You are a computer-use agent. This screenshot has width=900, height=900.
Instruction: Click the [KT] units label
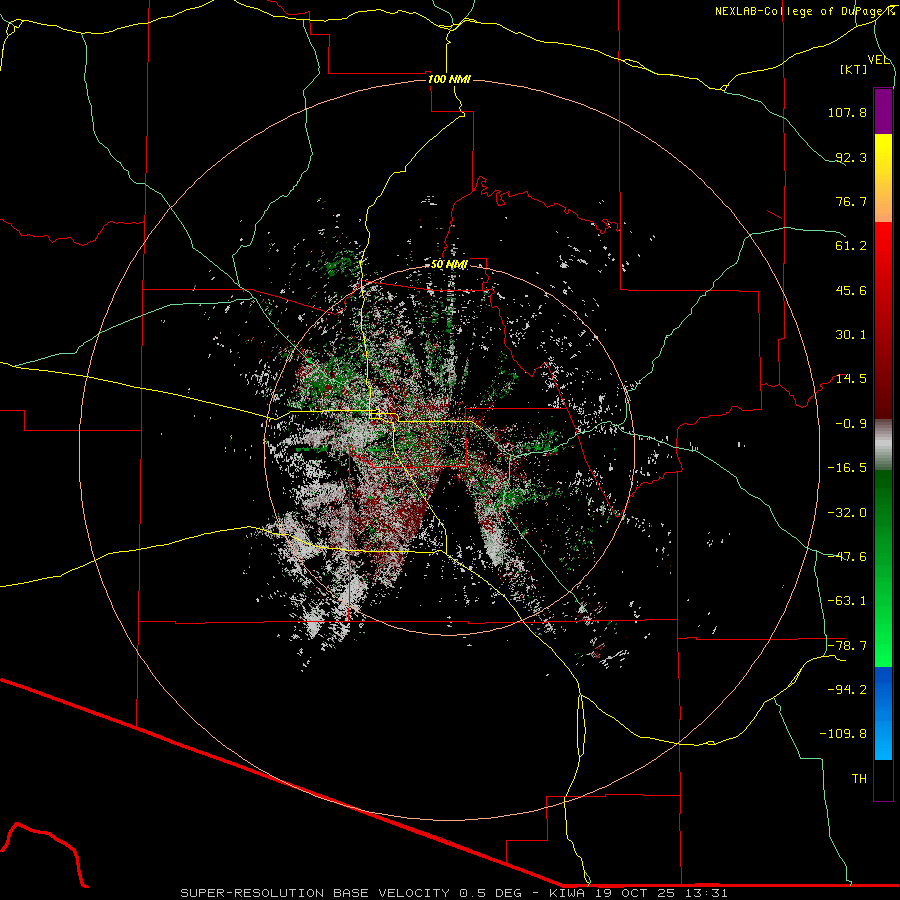pos(854,69)
